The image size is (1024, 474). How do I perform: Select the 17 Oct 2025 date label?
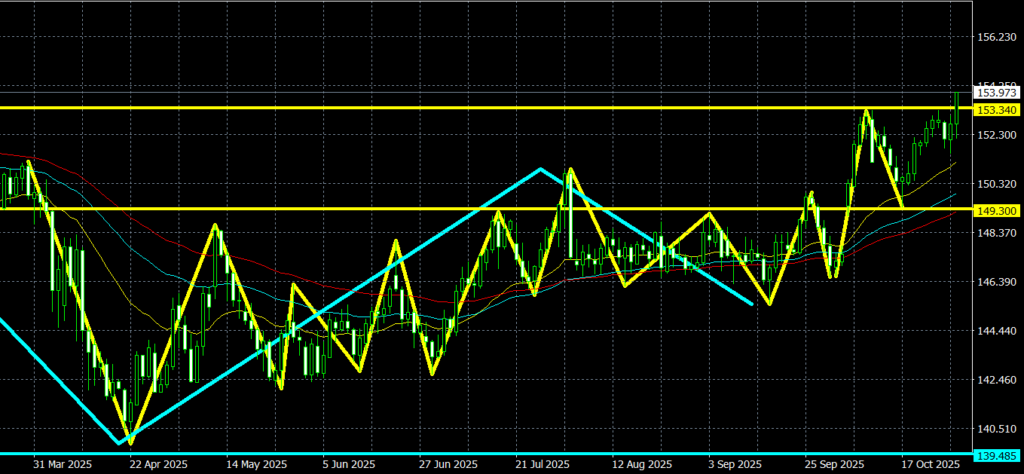tap(930, 465)
